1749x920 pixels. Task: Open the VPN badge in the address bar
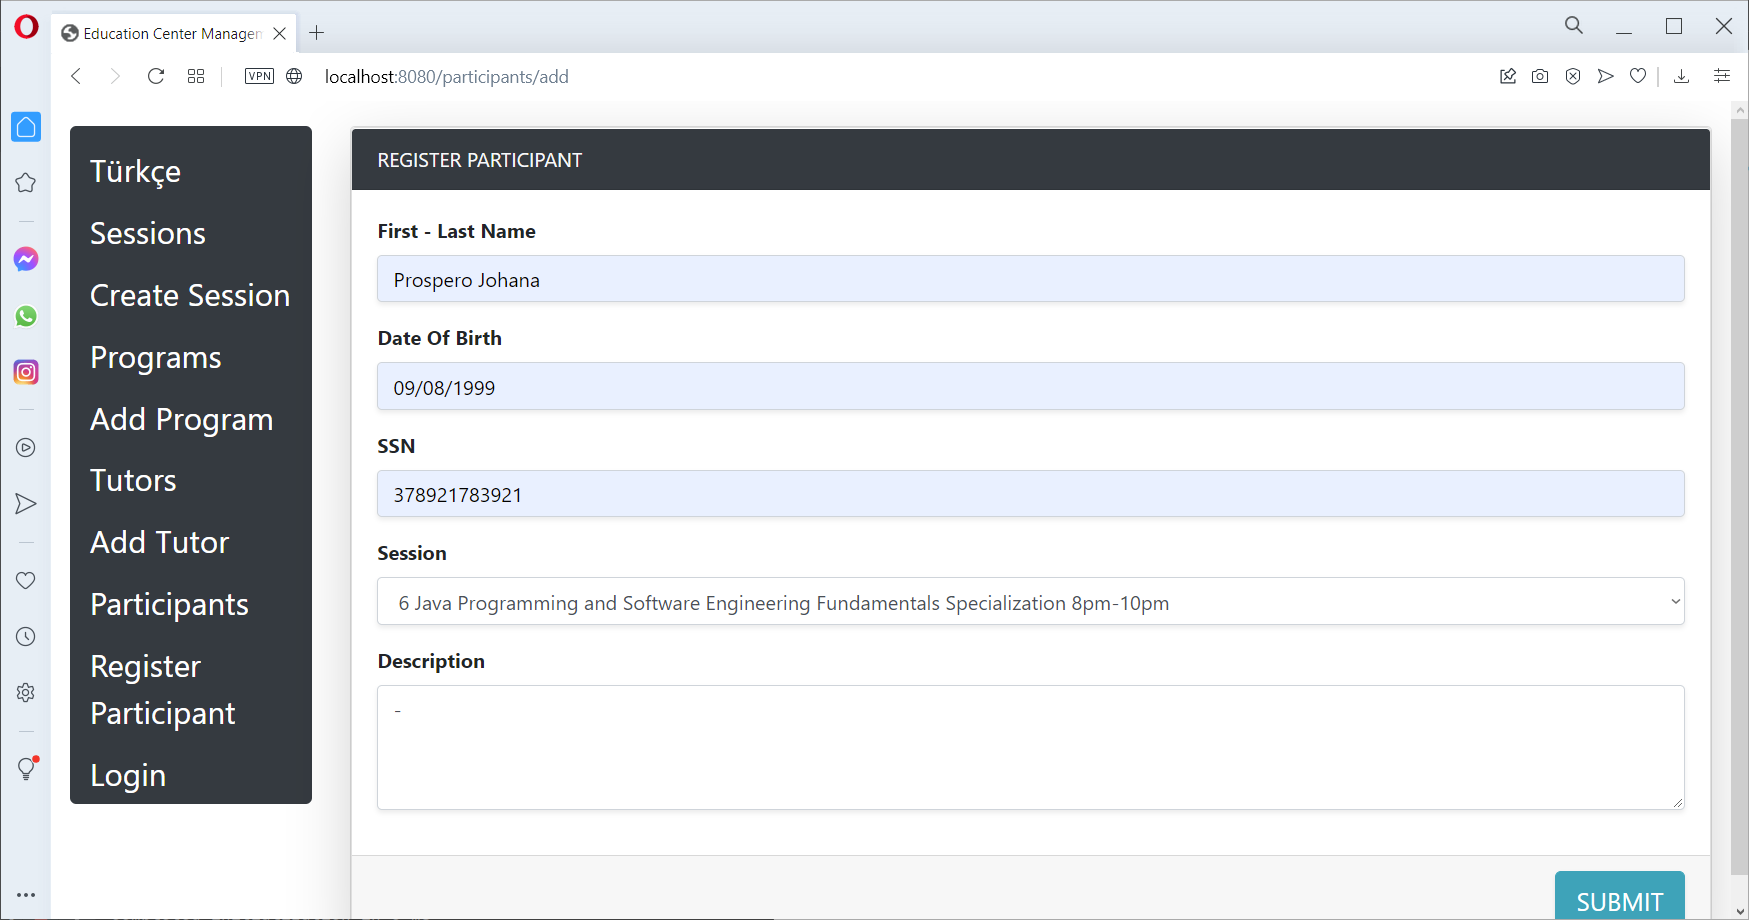pyautogui.click(x=259, y=75)
